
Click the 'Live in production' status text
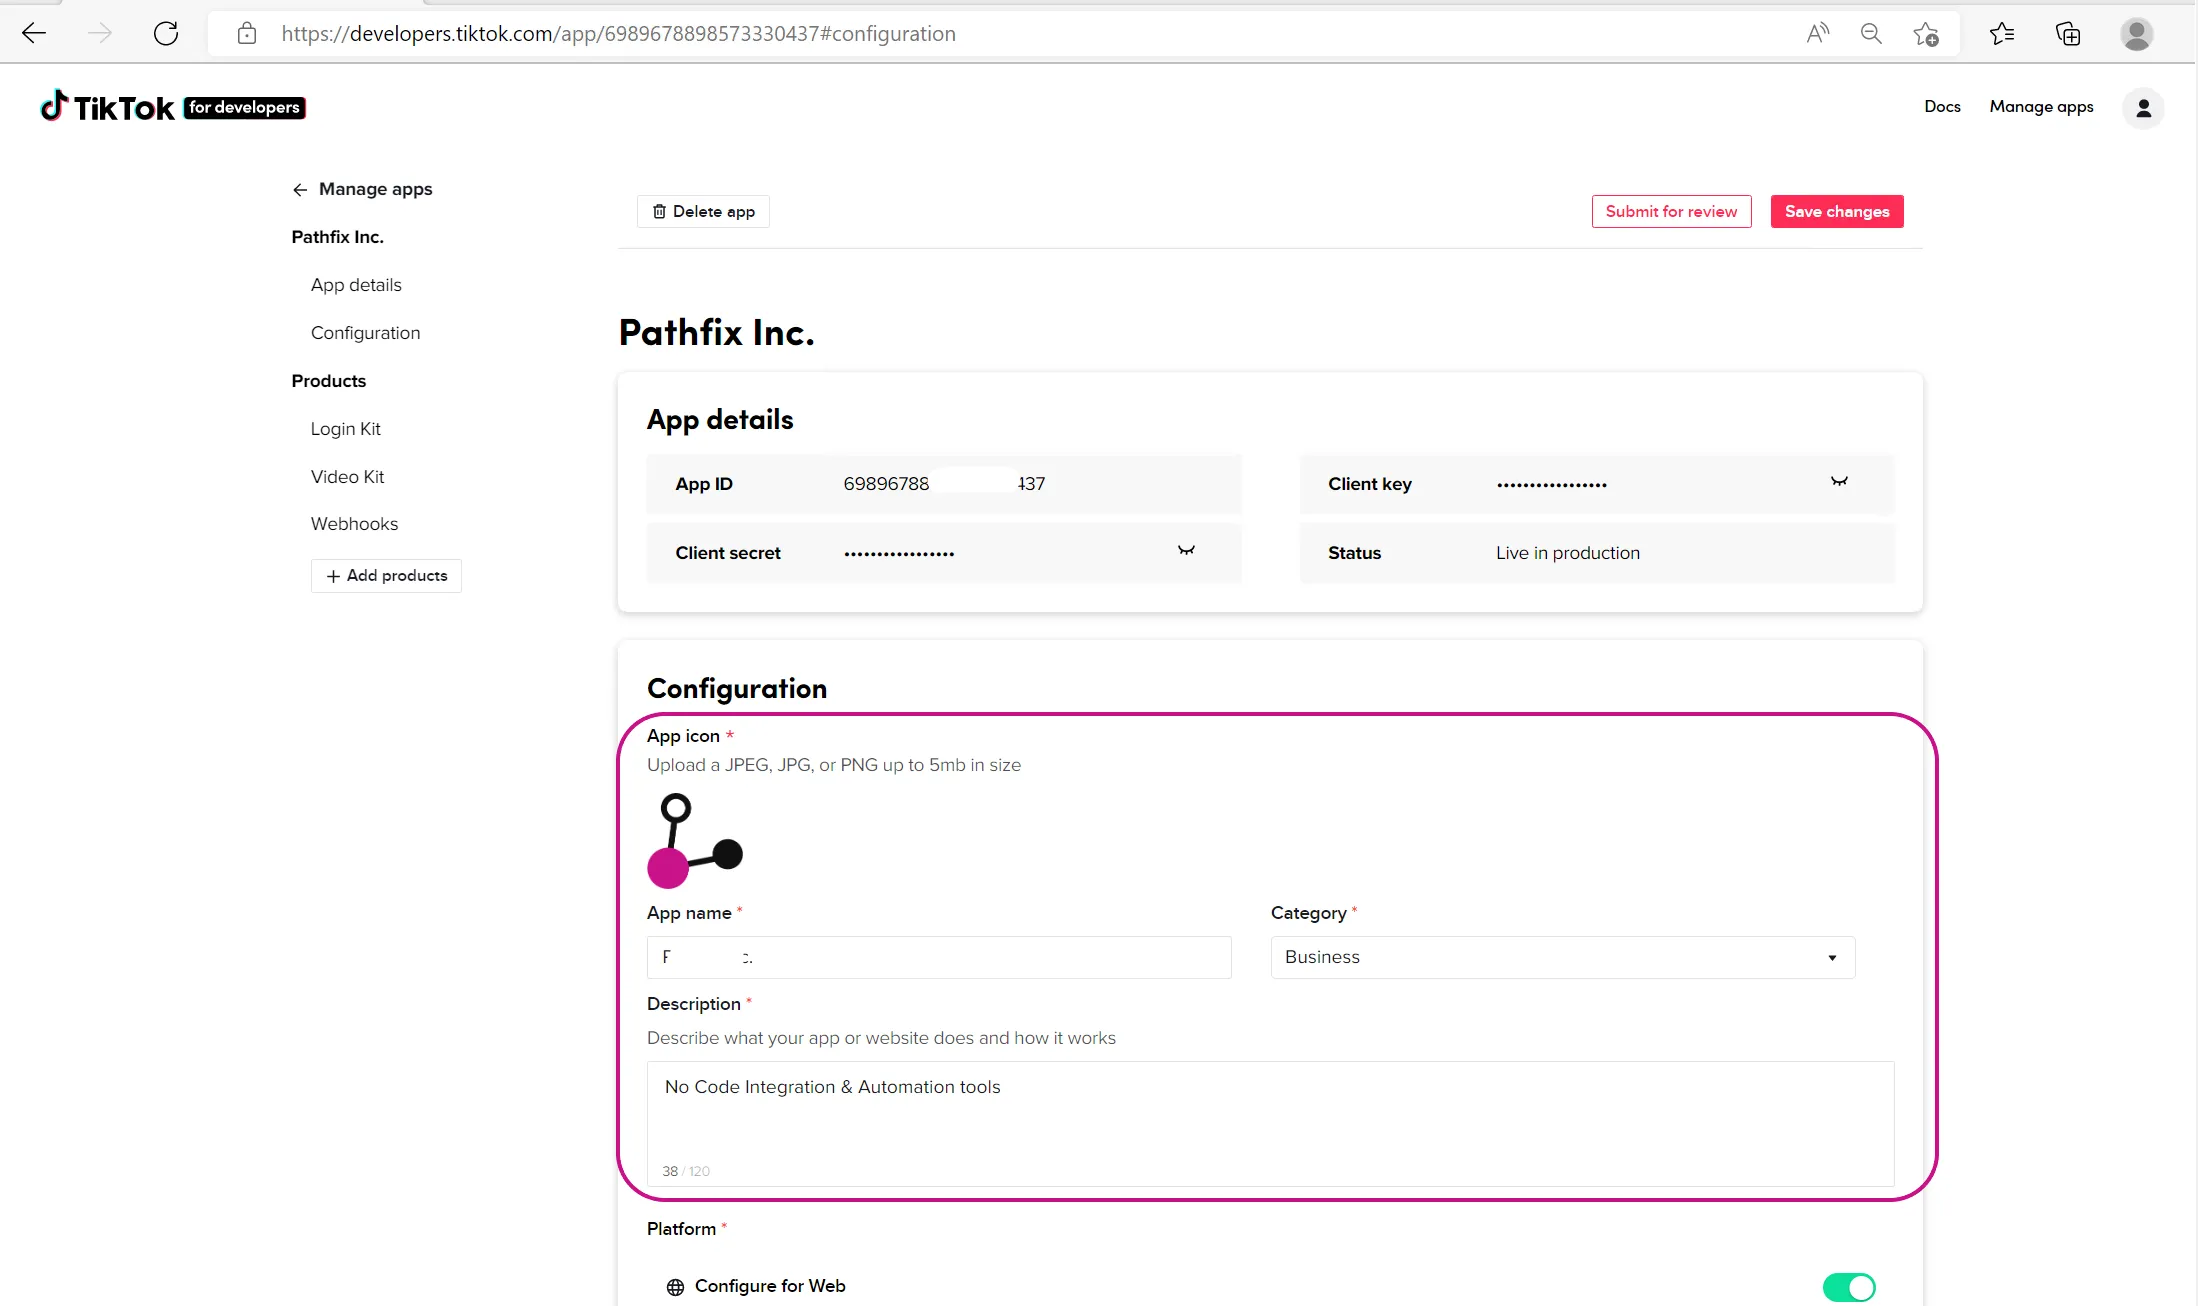click(x=1567, y=553)
